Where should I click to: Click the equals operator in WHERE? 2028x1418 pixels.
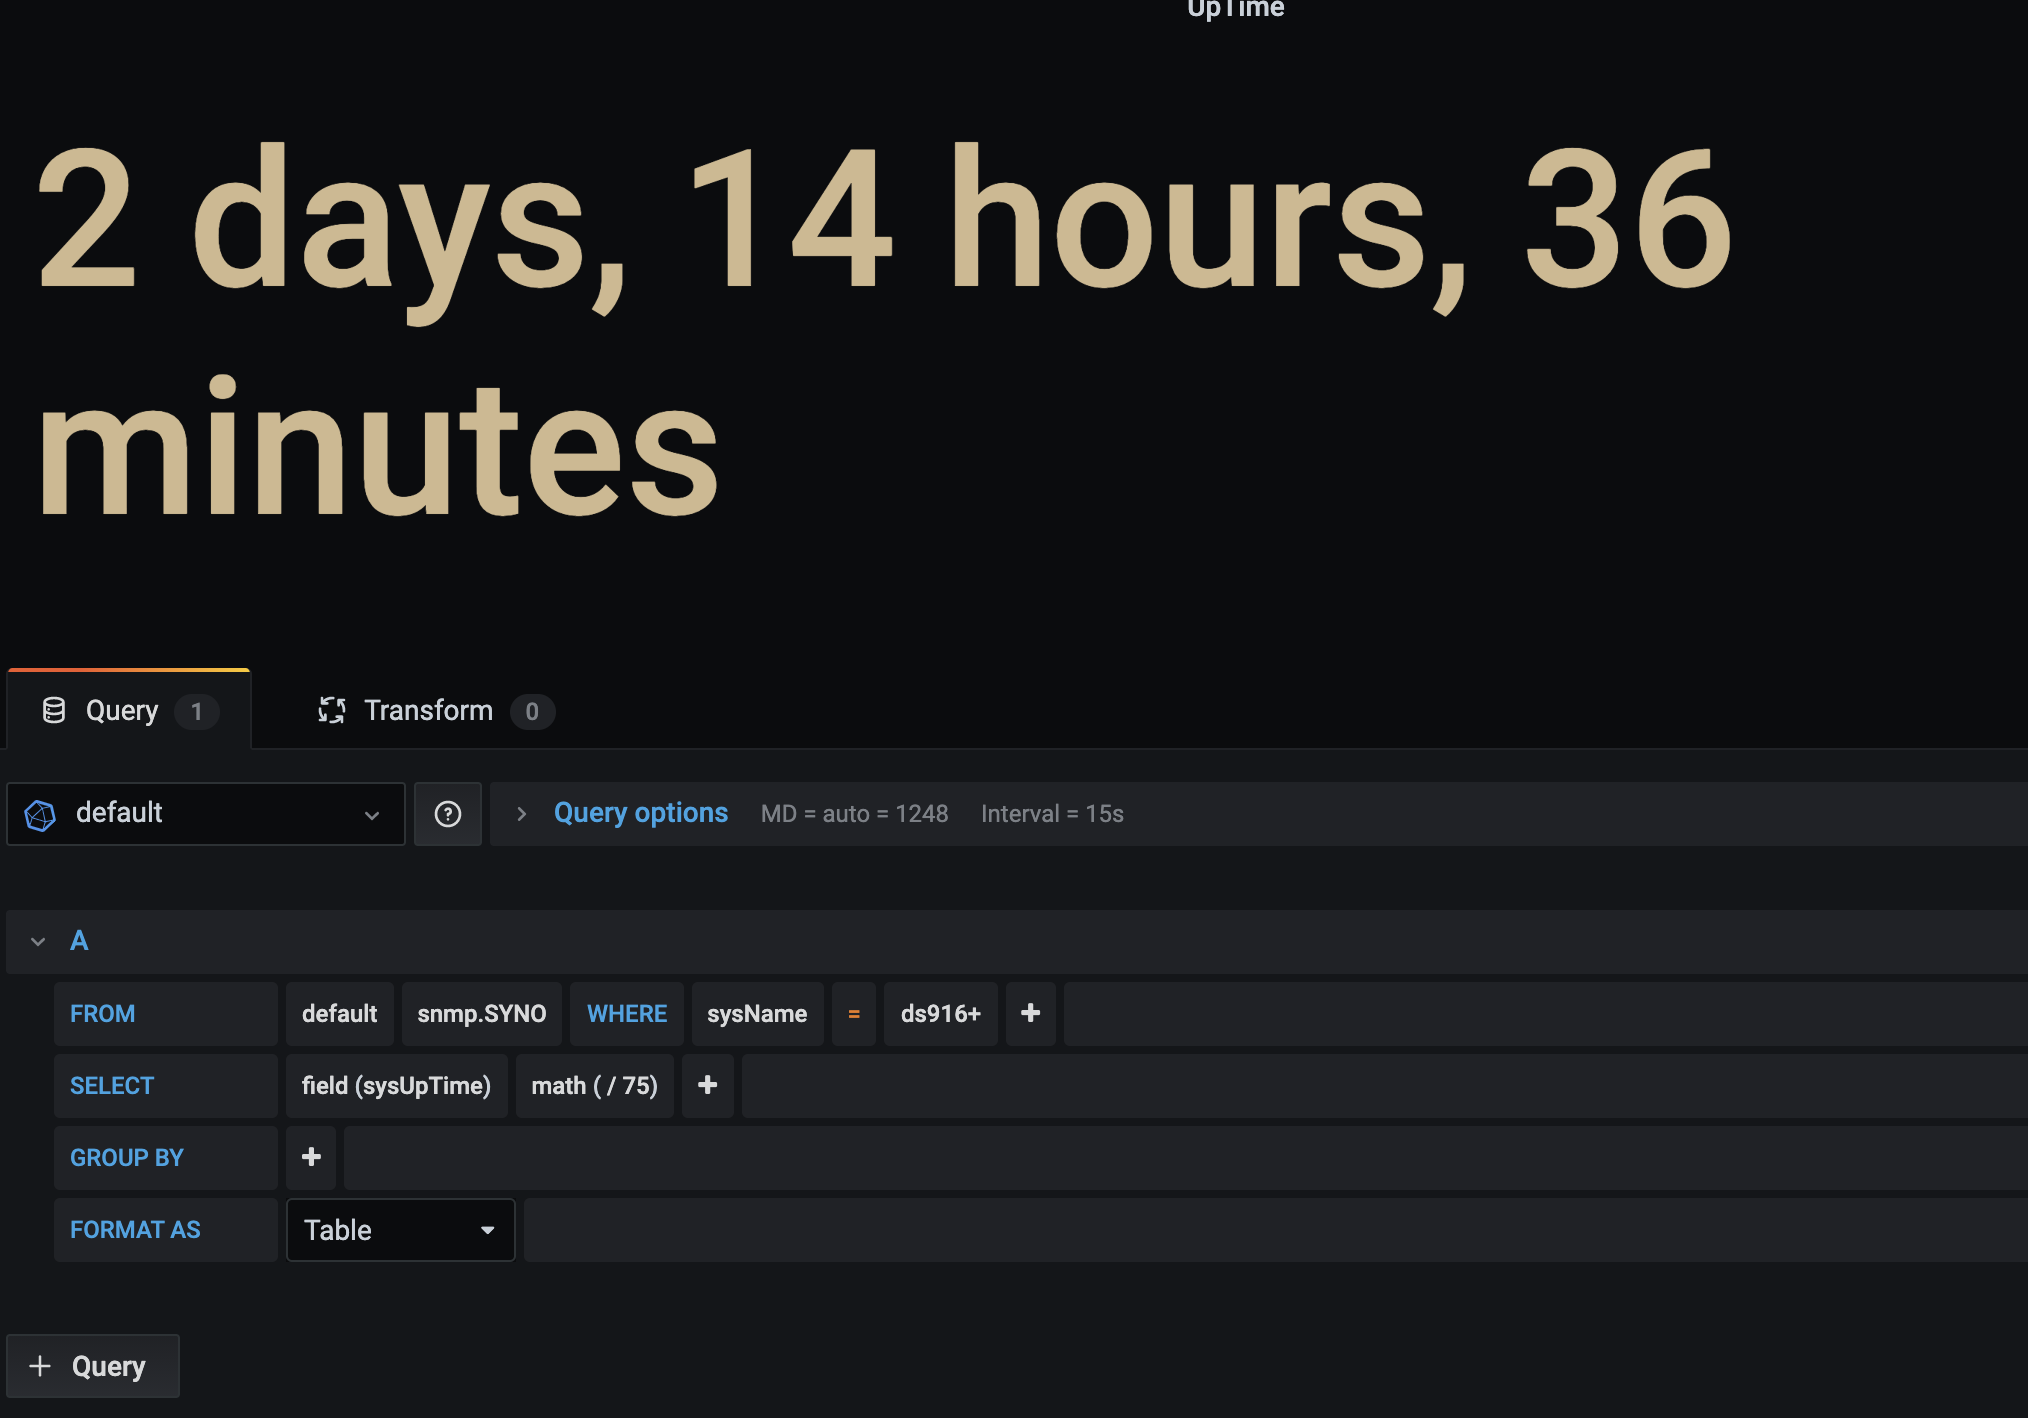(x=854, y=1014)
